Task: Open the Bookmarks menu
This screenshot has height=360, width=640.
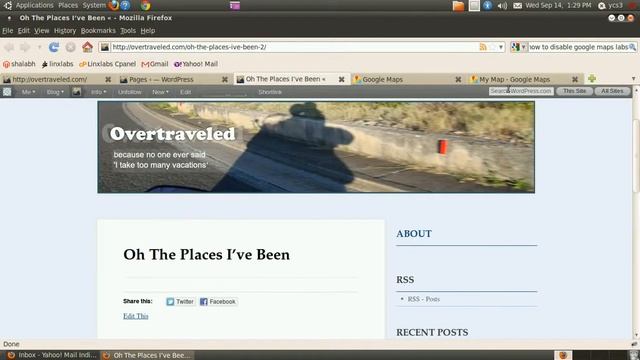Action: pos(98,31)
